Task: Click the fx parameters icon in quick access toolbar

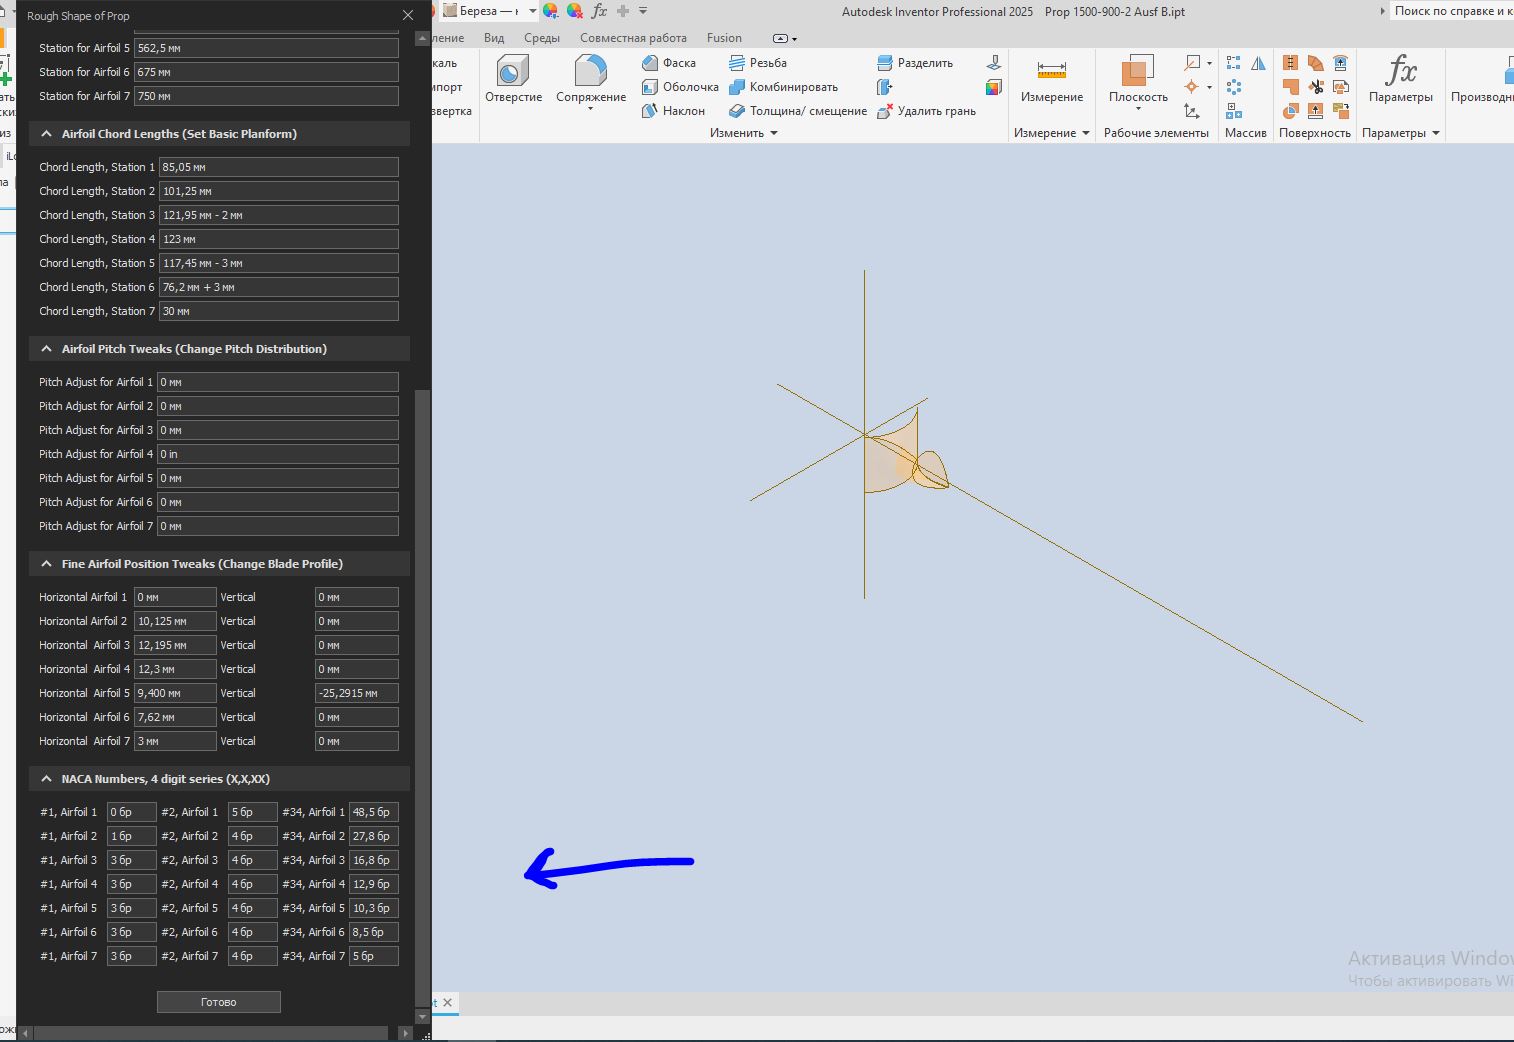Action: [599, 11]
